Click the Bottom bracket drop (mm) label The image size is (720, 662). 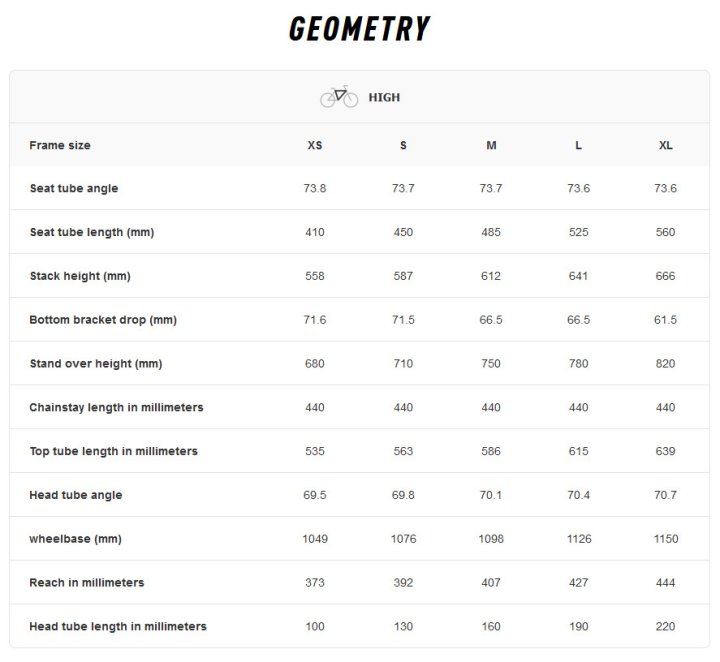(103, 320)
